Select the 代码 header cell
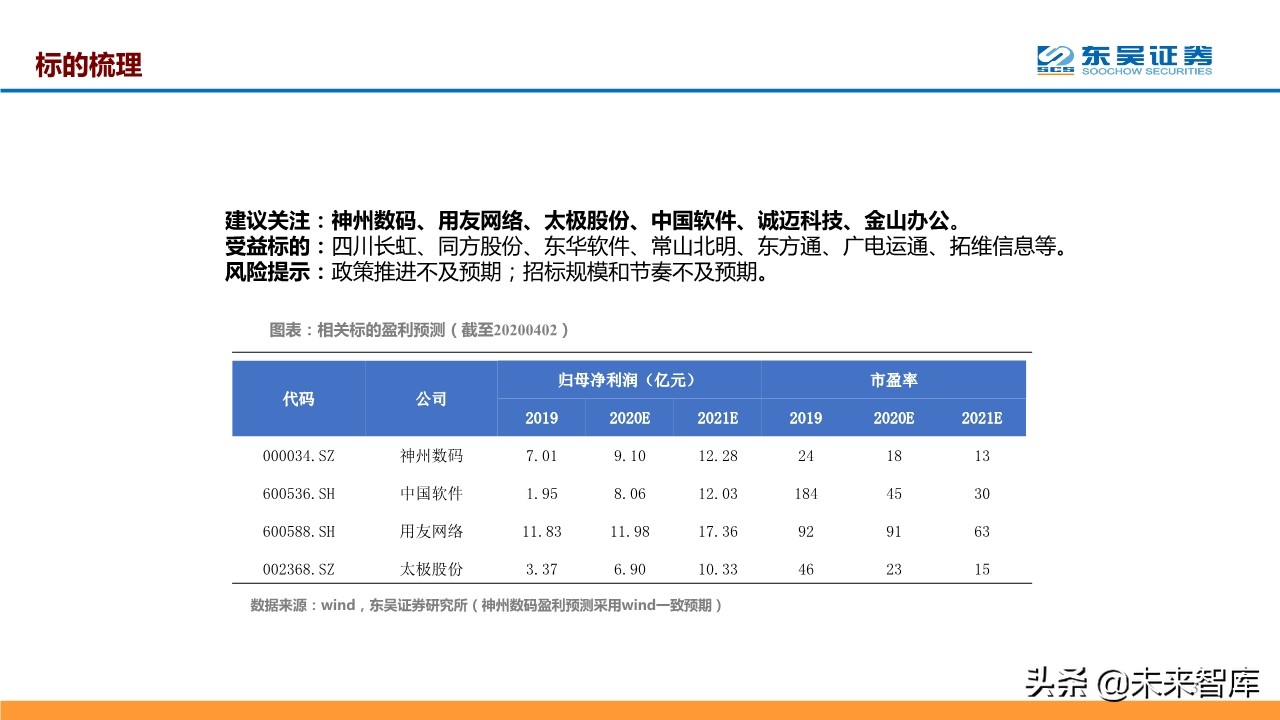1280x720 pixels. tap(297, 398)
